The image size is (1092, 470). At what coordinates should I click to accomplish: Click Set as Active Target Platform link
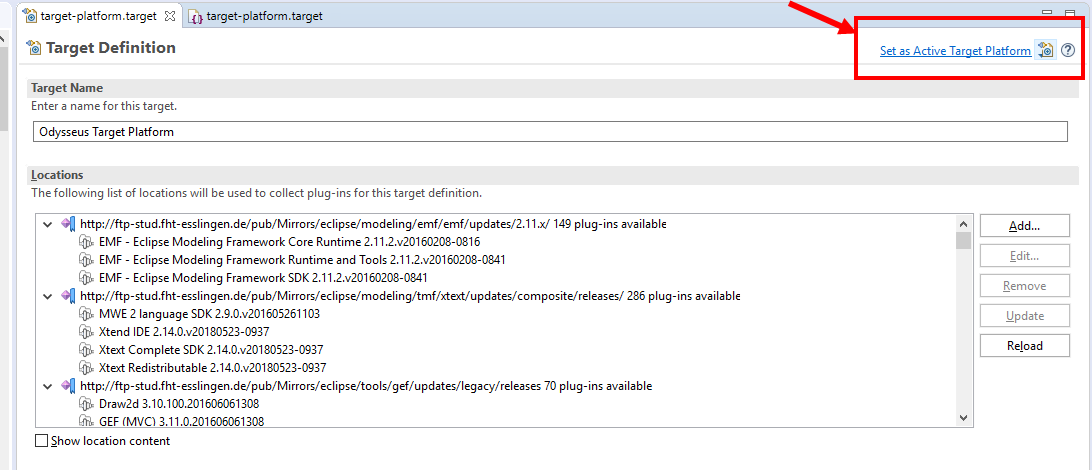pos(954,51)
